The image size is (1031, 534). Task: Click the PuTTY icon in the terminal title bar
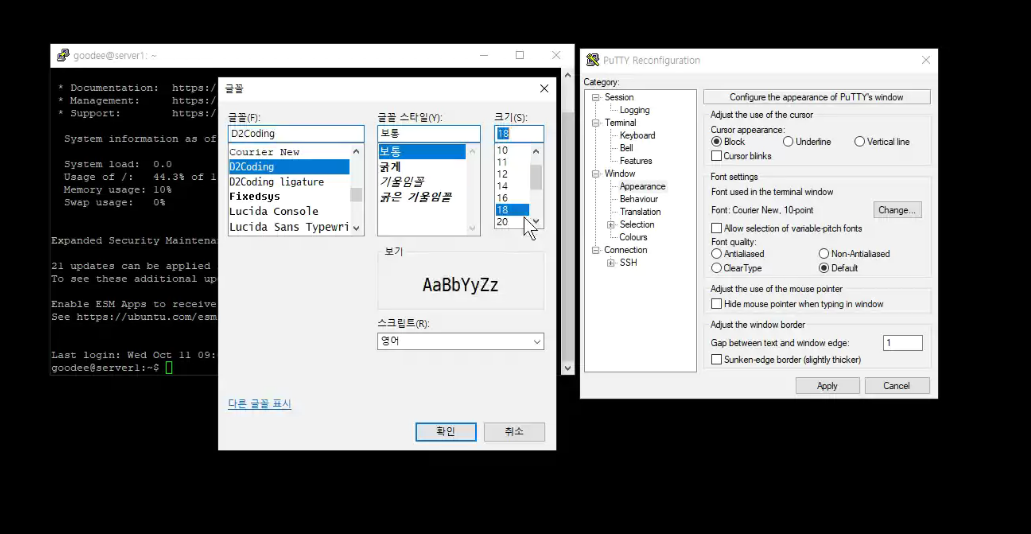coord(62,55)
